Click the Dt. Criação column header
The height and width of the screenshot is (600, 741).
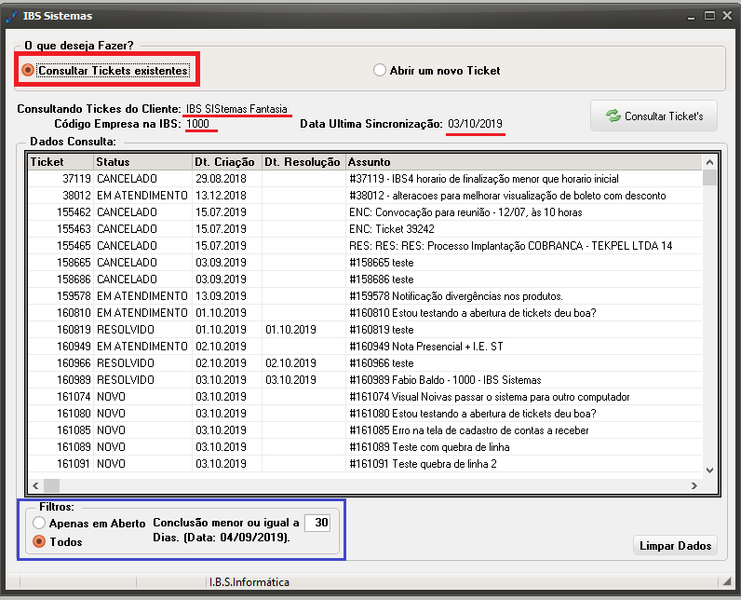tap(227, 162)
